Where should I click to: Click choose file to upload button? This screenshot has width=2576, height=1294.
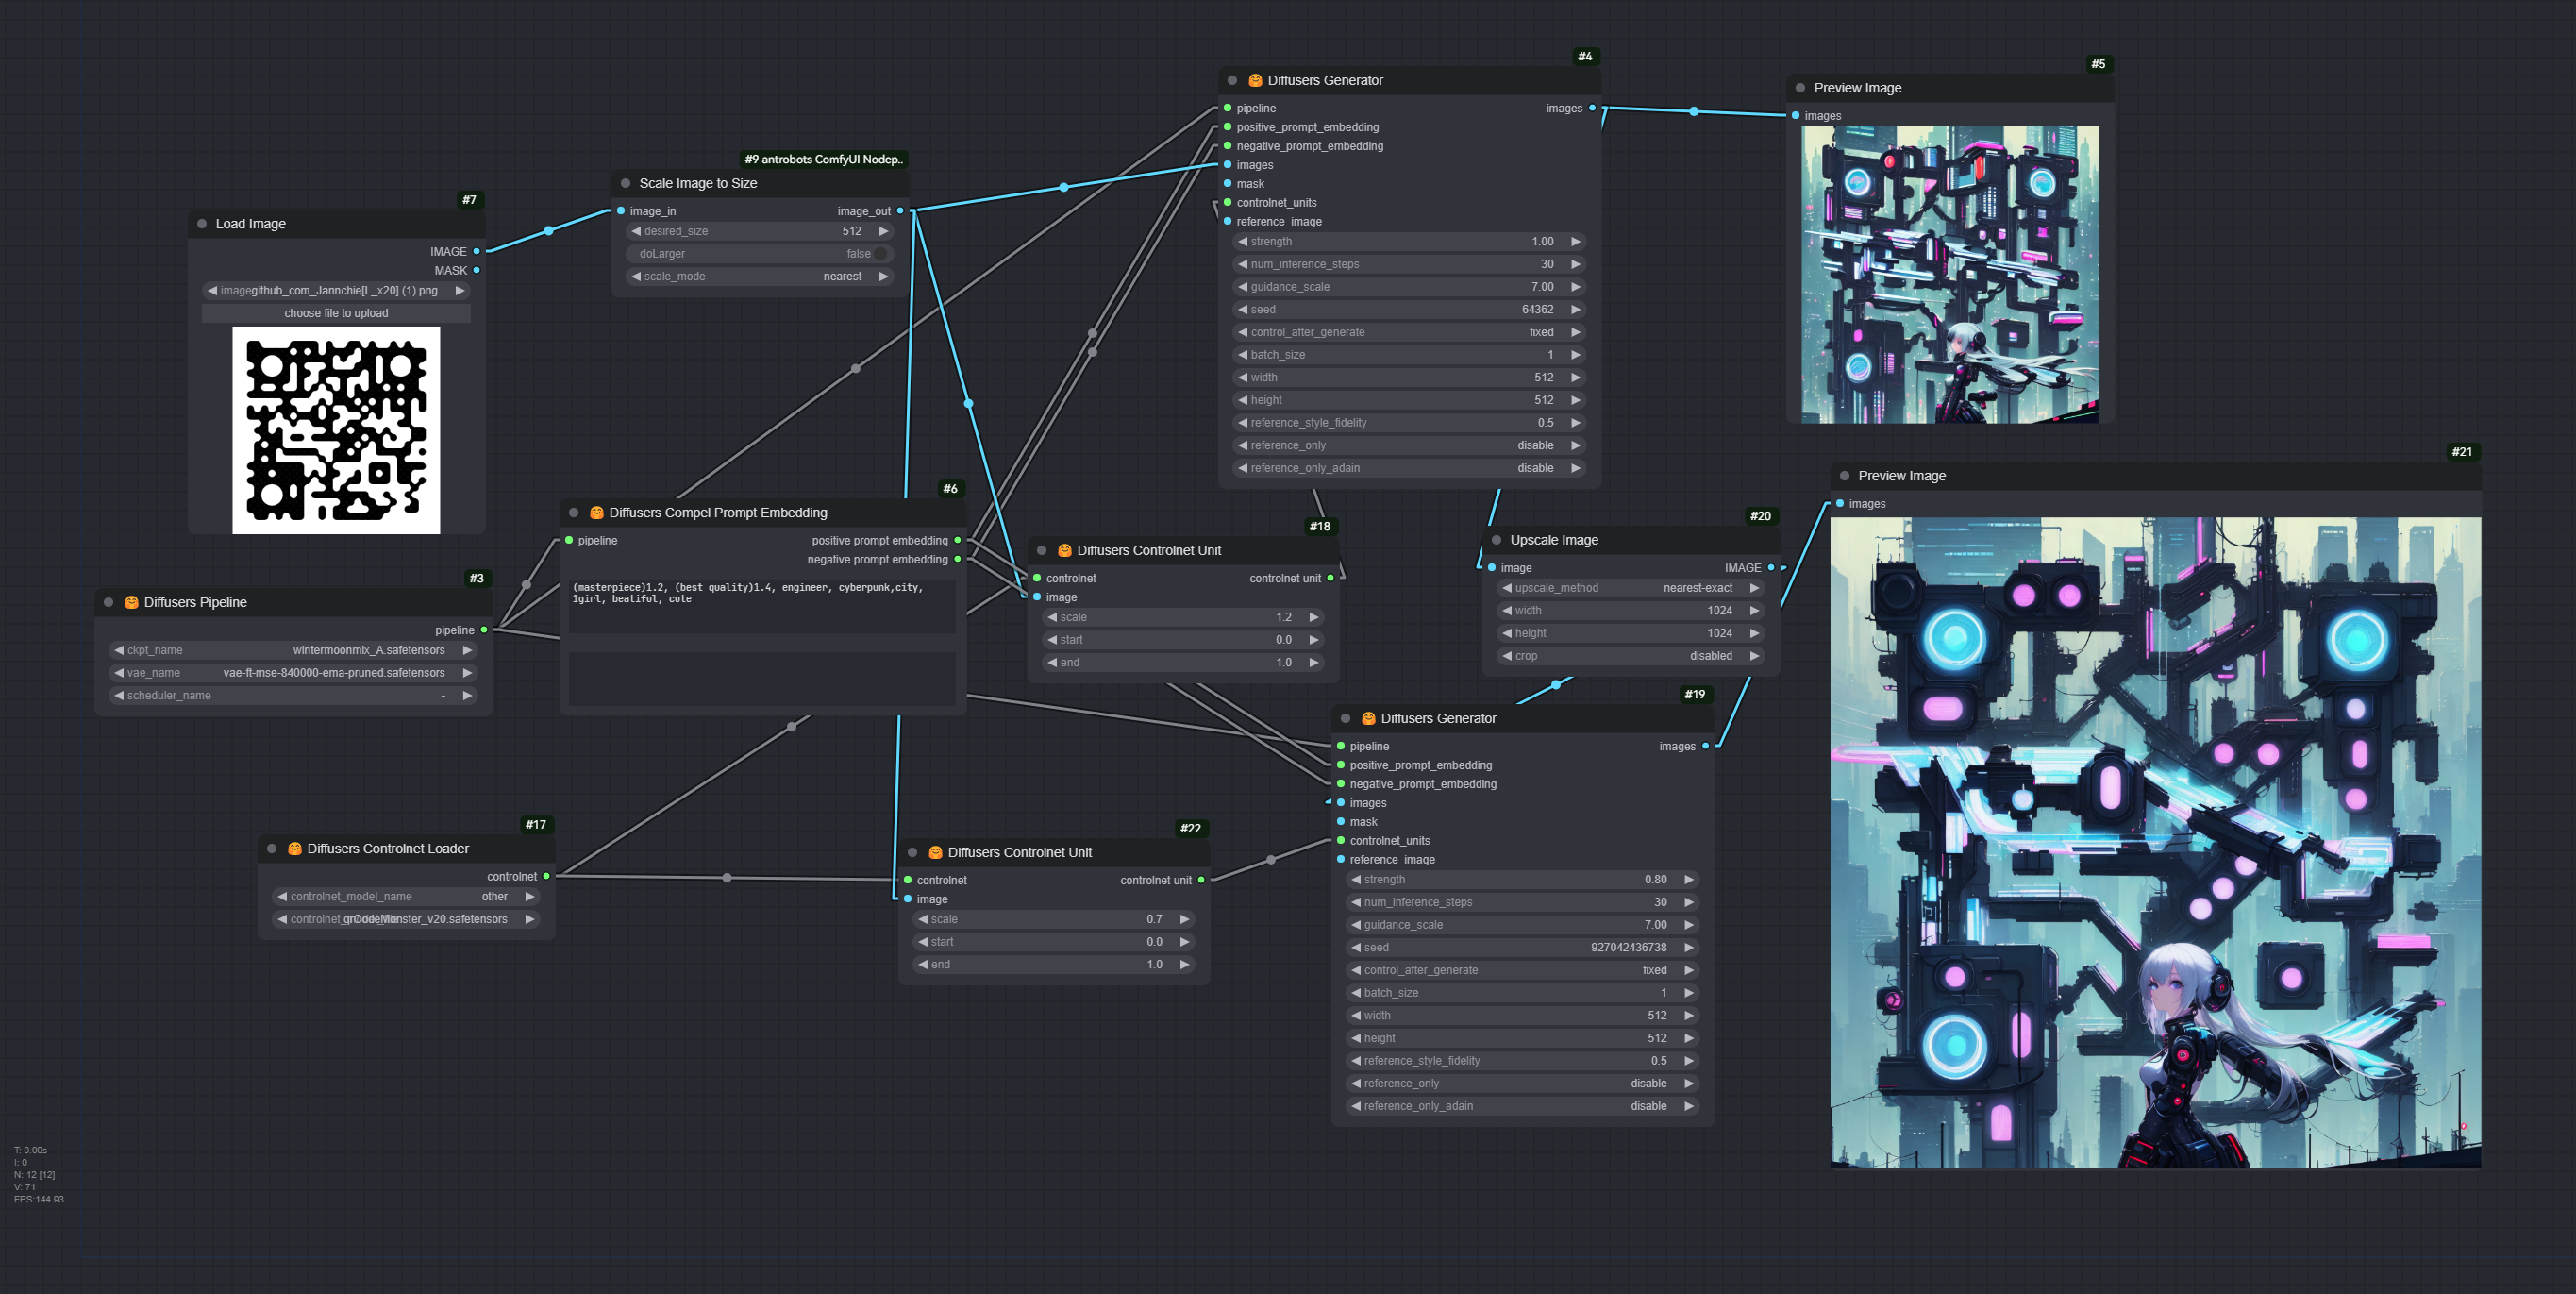pos(336,313)
